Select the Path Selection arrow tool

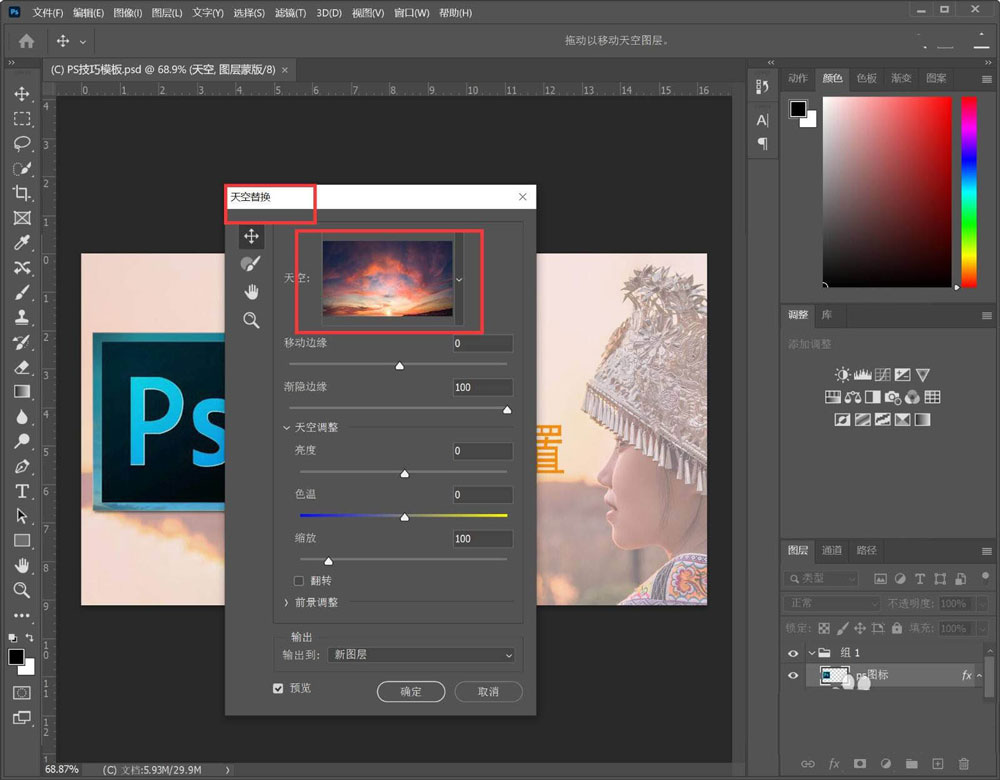coord(22,515)
